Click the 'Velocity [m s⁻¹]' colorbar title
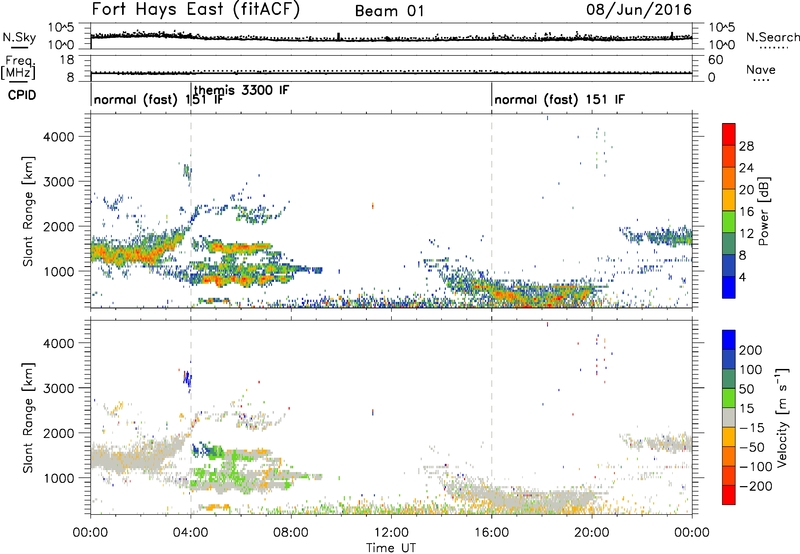800x554 pixels. pyautogui.click(x=781, y=417)
